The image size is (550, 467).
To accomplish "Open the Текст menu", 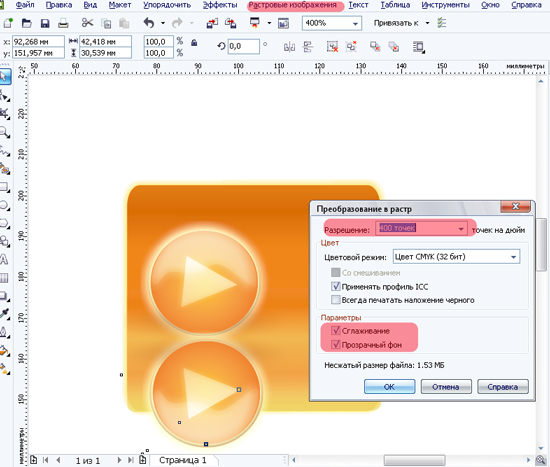I will [x=358, y=5].
